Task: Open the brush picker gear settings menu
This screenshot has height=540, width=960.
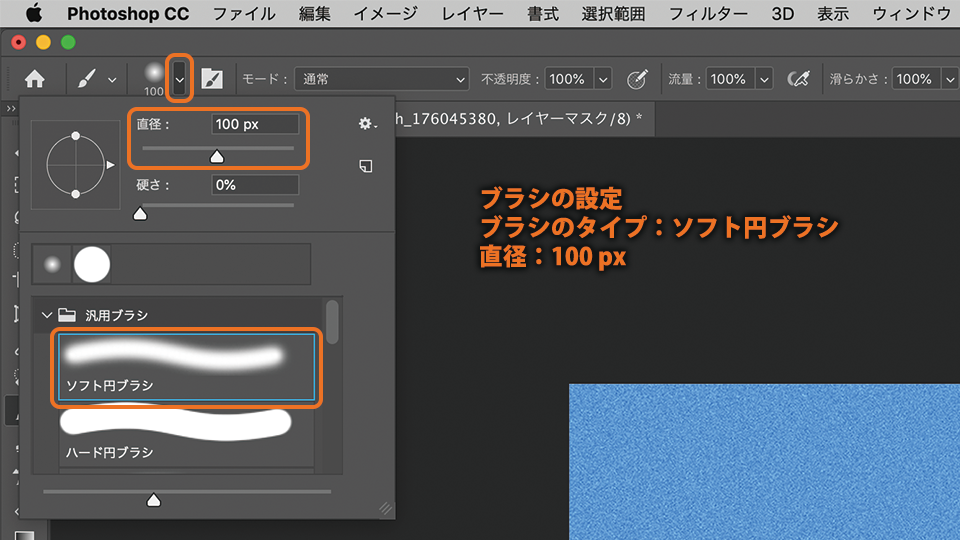Action: pyautogui.click(x=367, y=124)
